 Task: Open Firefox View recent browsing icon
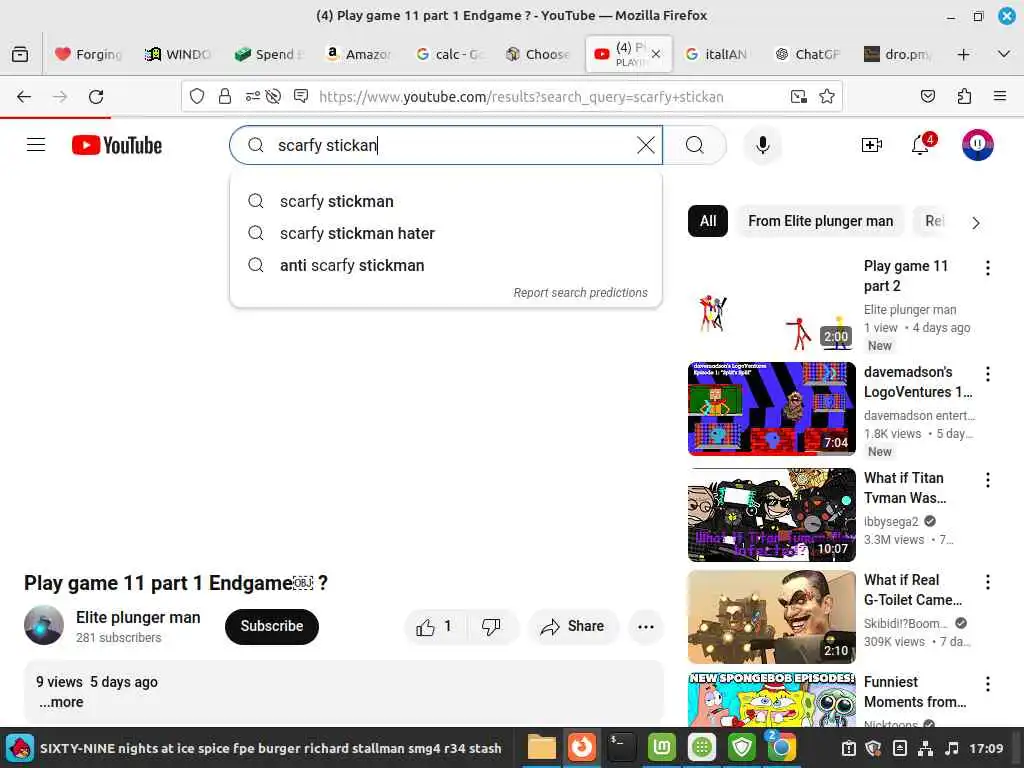20,54
